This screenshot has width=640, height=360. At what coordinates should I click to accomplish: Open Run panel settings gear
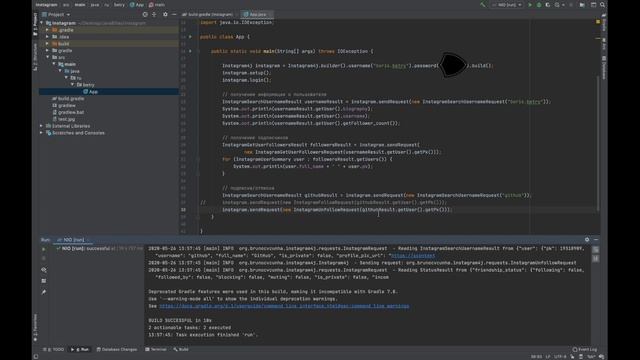pos(587,240)
